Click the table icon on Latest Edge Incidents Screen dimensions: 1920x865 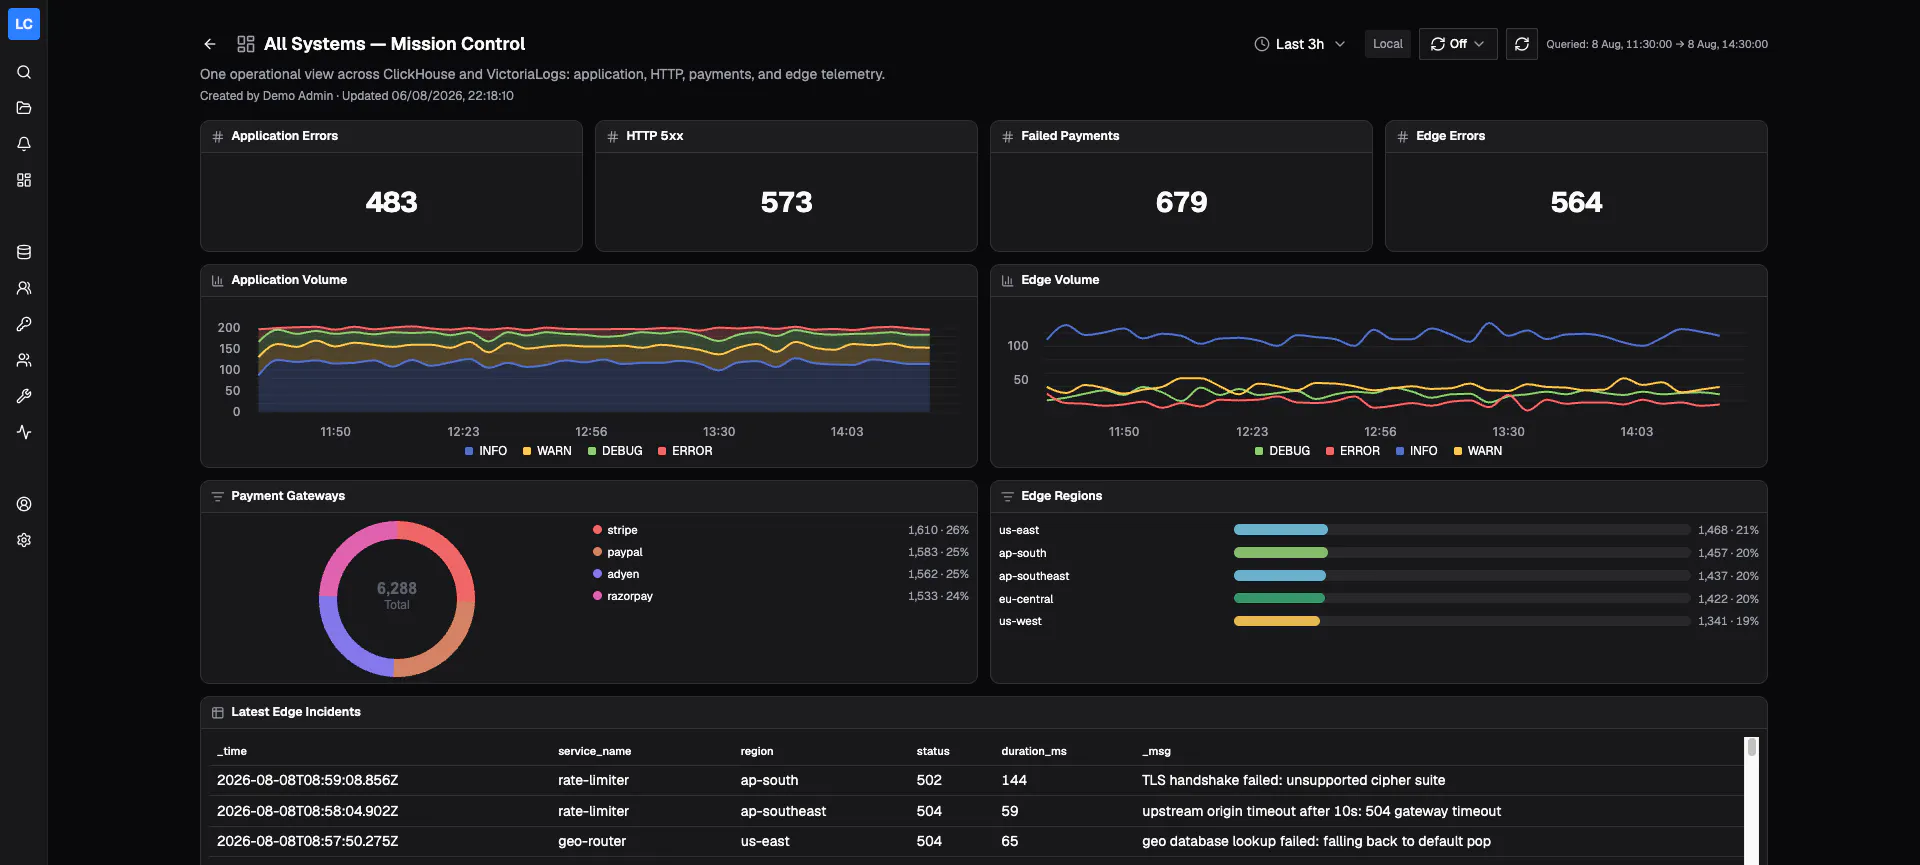tap(218, 713)
